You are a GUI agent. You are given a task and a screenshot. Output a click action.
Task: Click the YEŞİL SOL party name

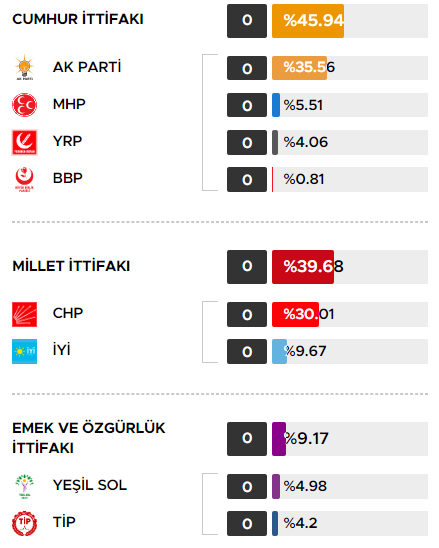(90, 485)
